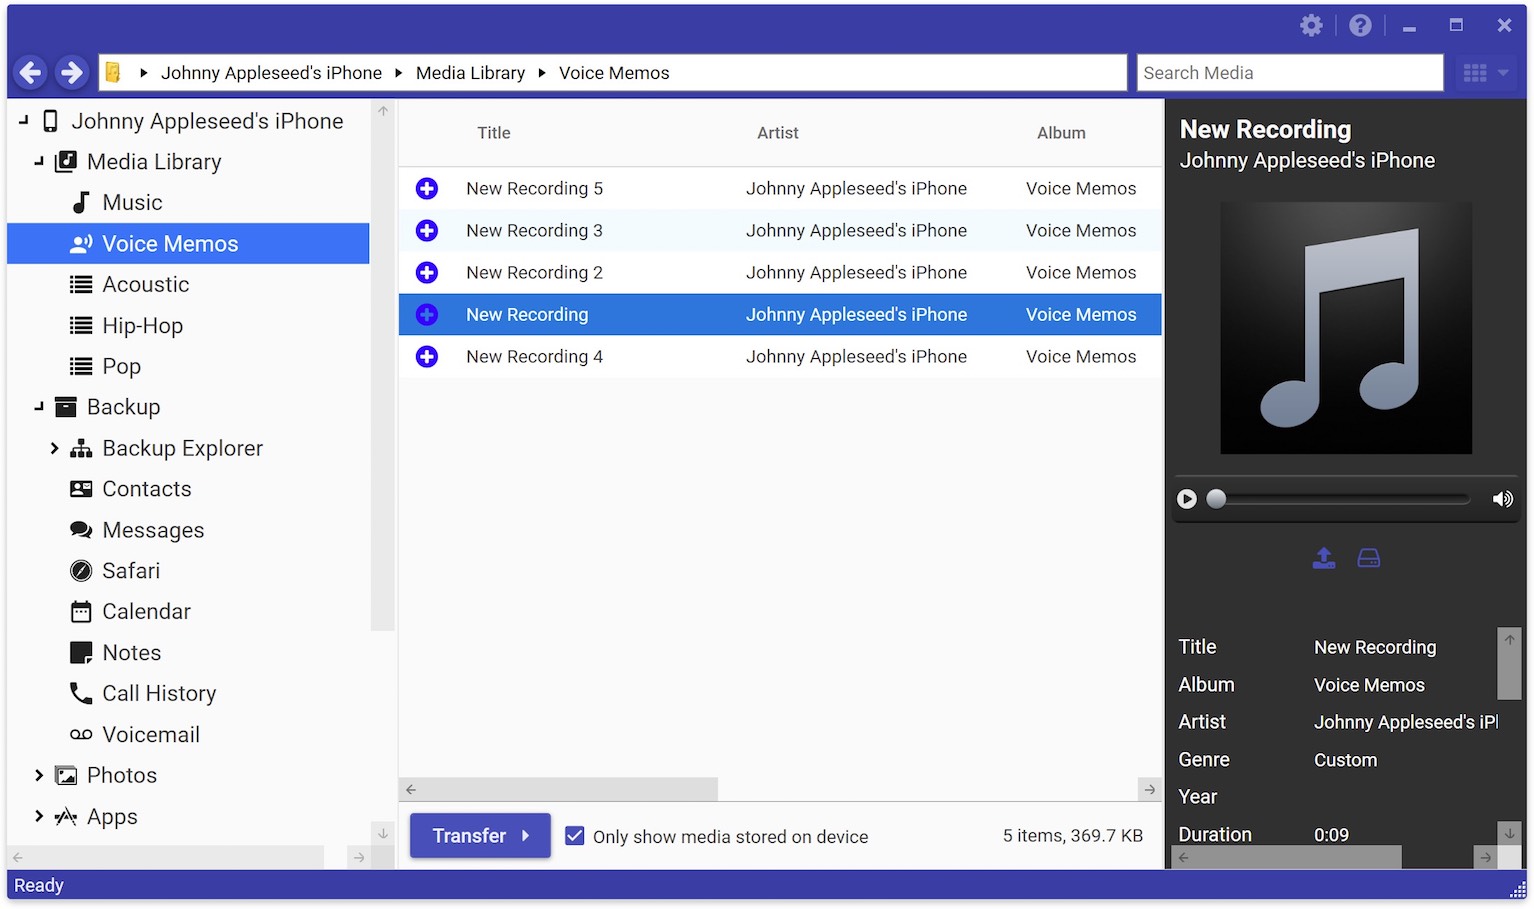The height and width of the screenshot is (909, 1534).
Task: Uncheck Only show media stored on device
Action: point(575,836)
